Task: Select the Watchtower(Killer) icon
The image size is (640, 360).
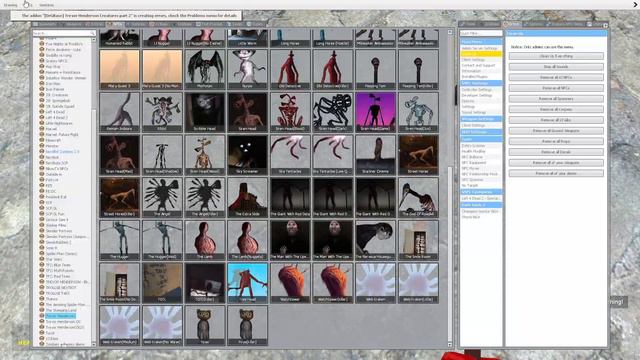Action: click(333, 282)
